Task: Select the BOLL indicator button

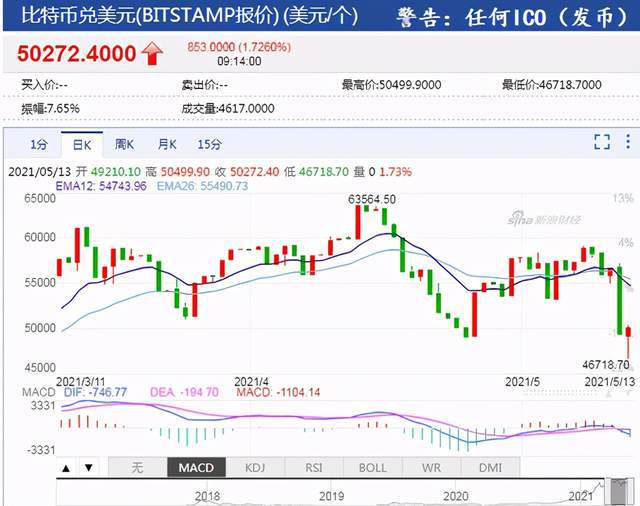Action: tap(373, 468)
